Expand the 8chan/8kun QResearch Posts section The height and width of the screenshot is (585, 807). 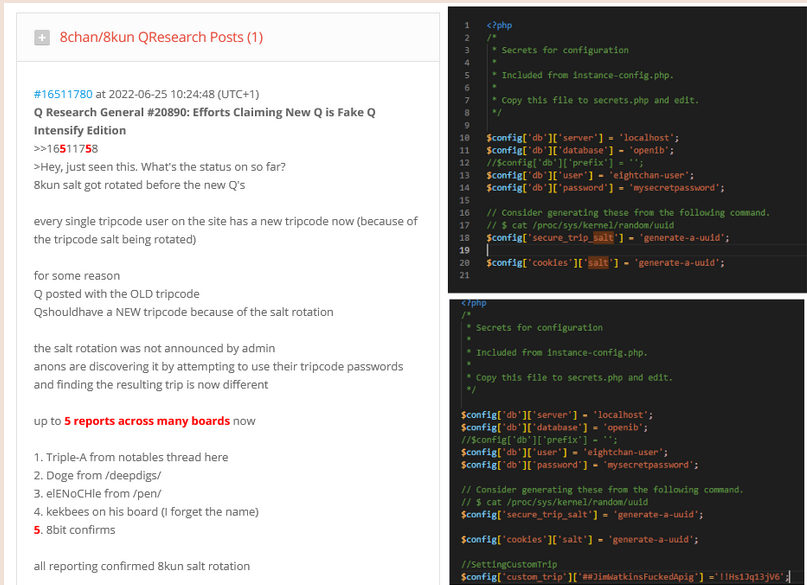point(42,38)
